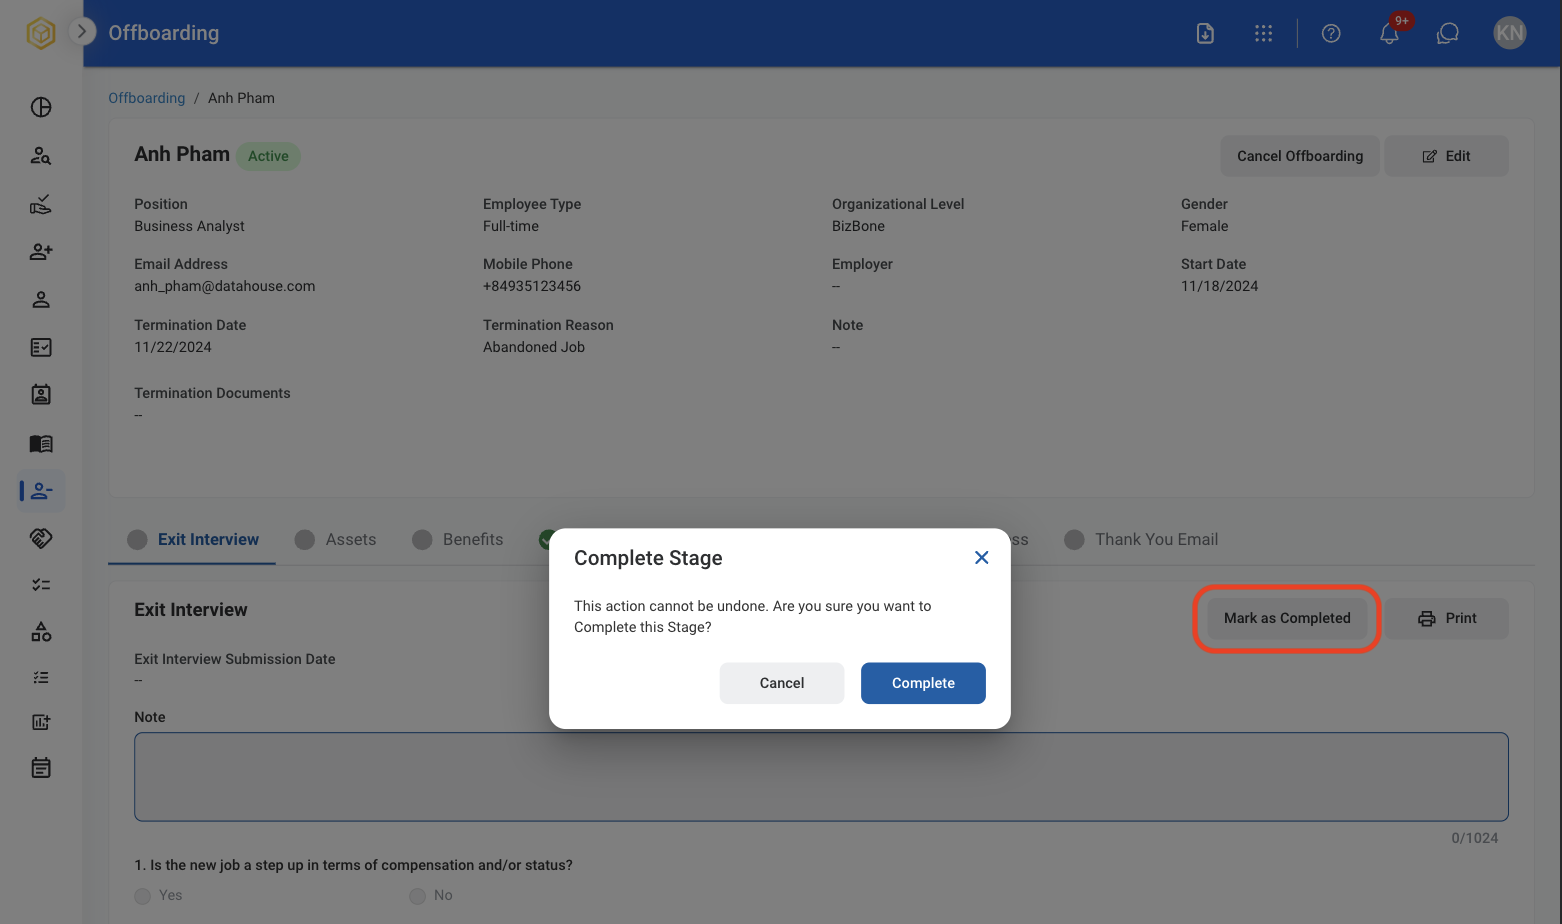Click the email anh_pham@datahouse.com
The height and width of the screenshot is (924, 1562).
(x=225, y=286)
